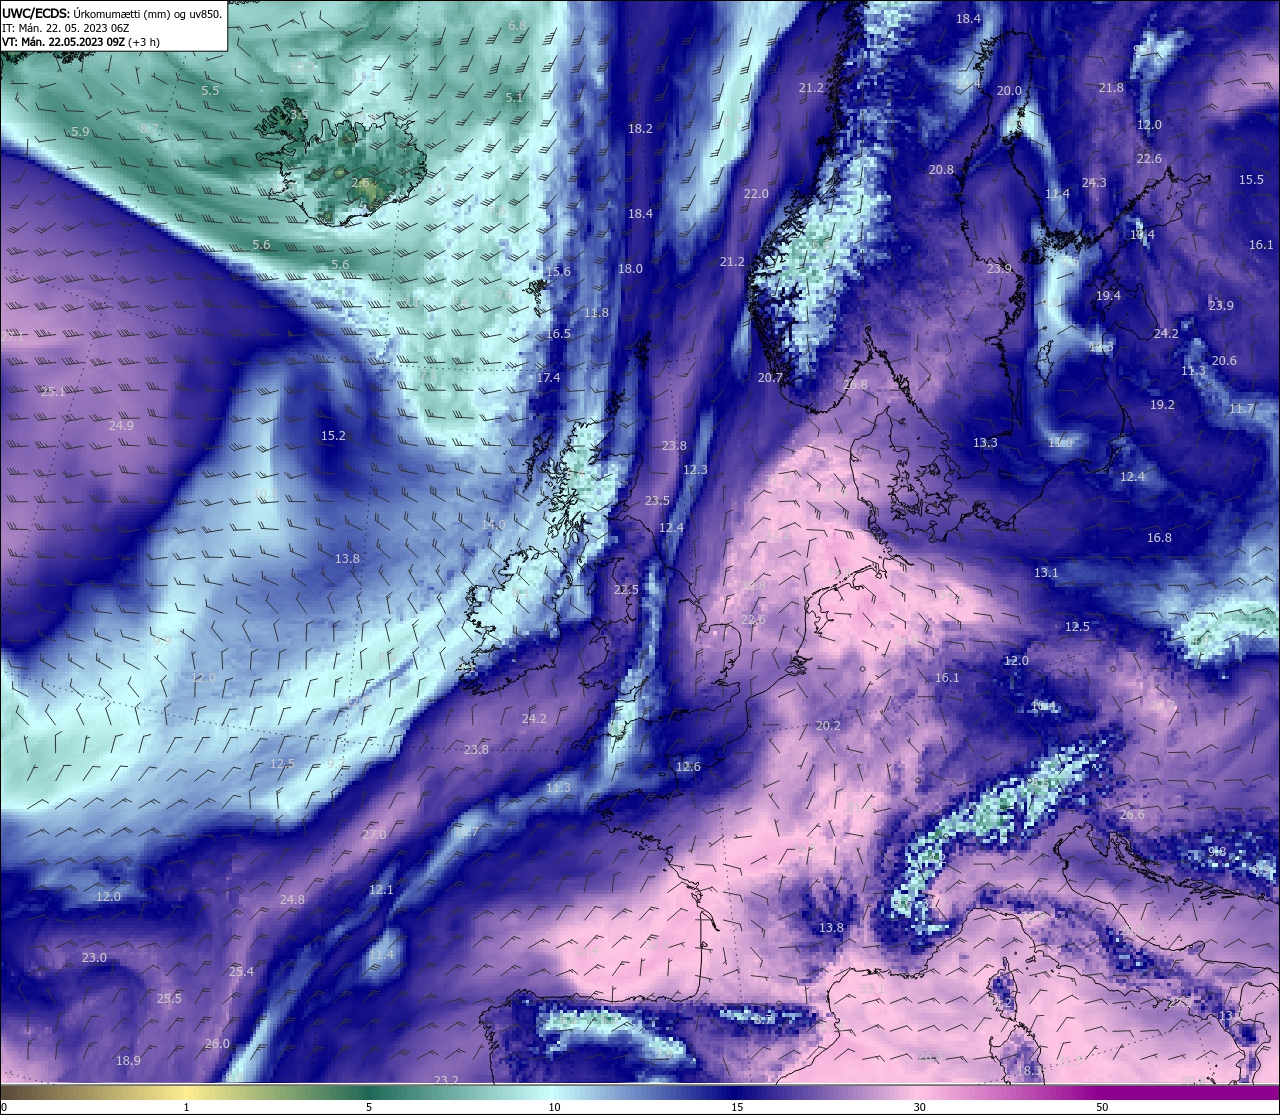The image size is (1280, 1115).
Task: Click the 30 tick on the colour scale
Action: coord(919,1107)
